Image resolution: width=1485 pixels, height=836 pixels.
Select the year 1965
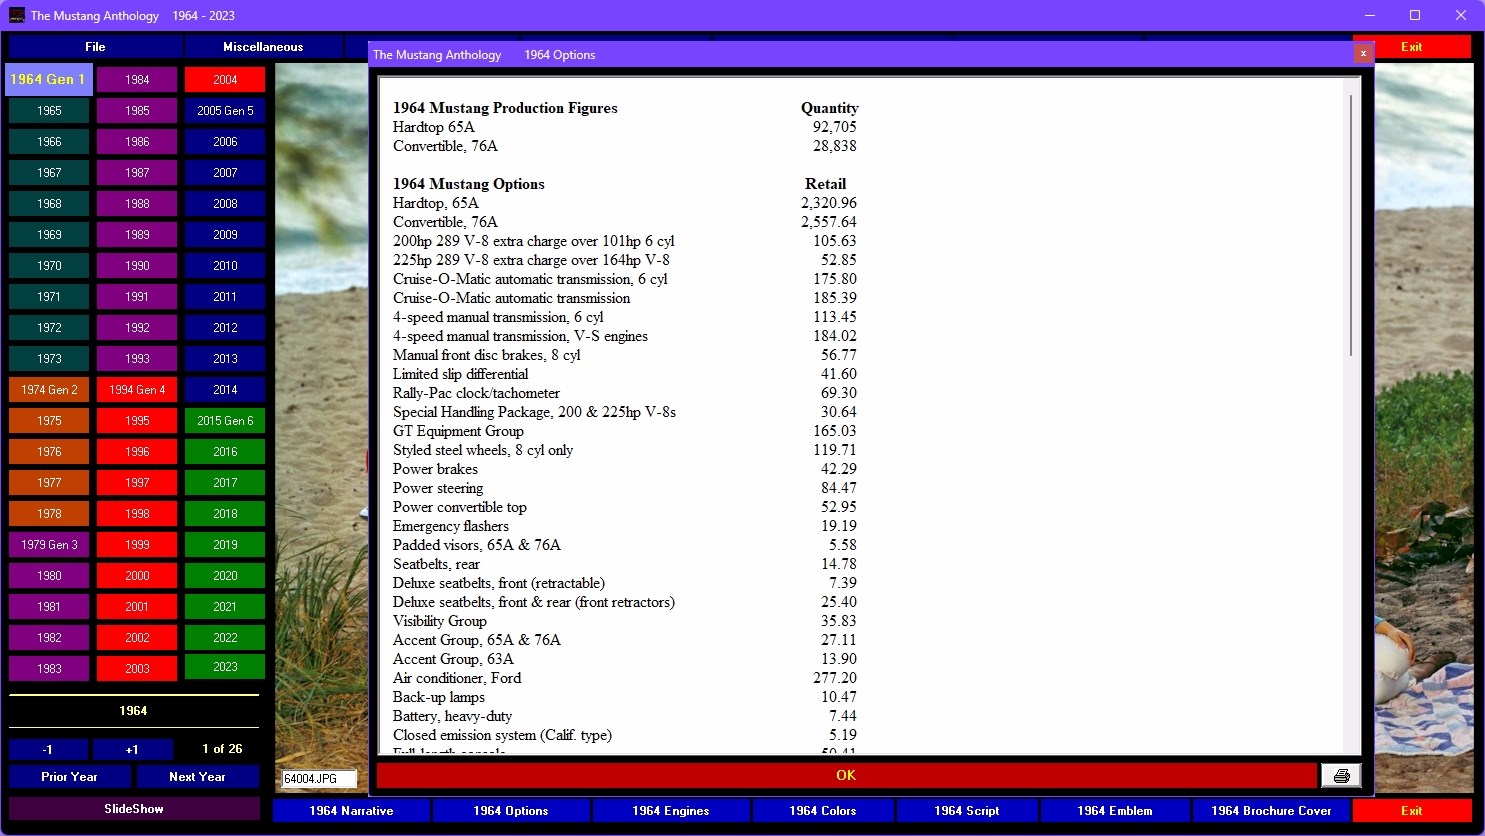(x=49, y=111)
